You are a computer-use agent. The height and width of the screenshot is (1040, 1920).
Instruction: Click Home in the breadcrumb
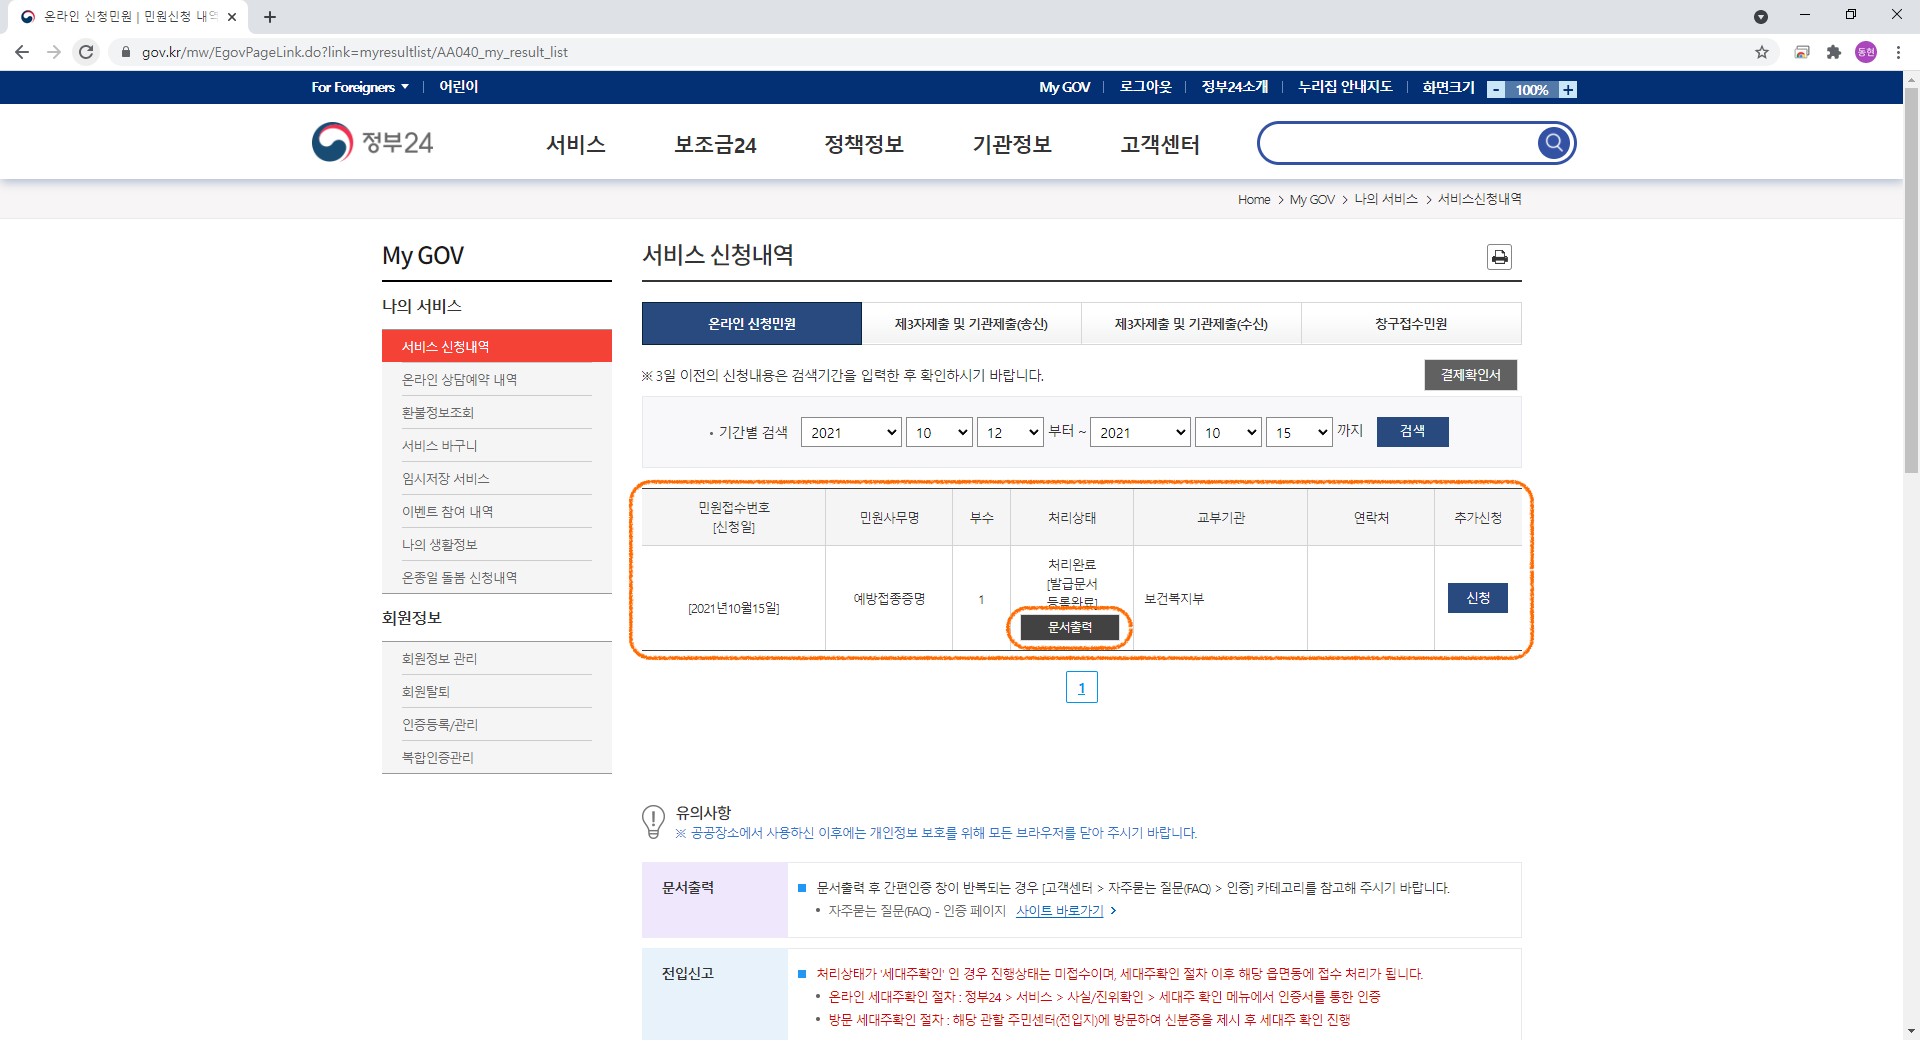point(1254,200)
